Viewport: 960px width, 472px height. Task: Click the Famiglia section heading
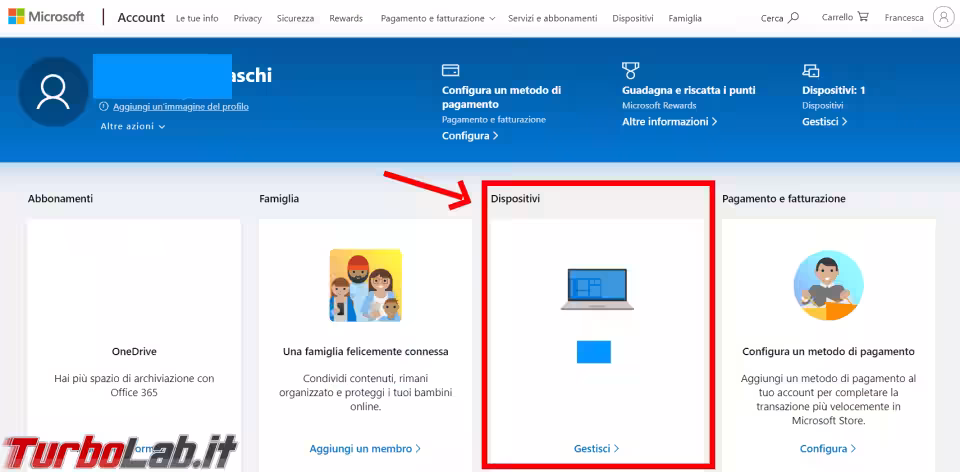pyautogui.click(x=279, y=198)
